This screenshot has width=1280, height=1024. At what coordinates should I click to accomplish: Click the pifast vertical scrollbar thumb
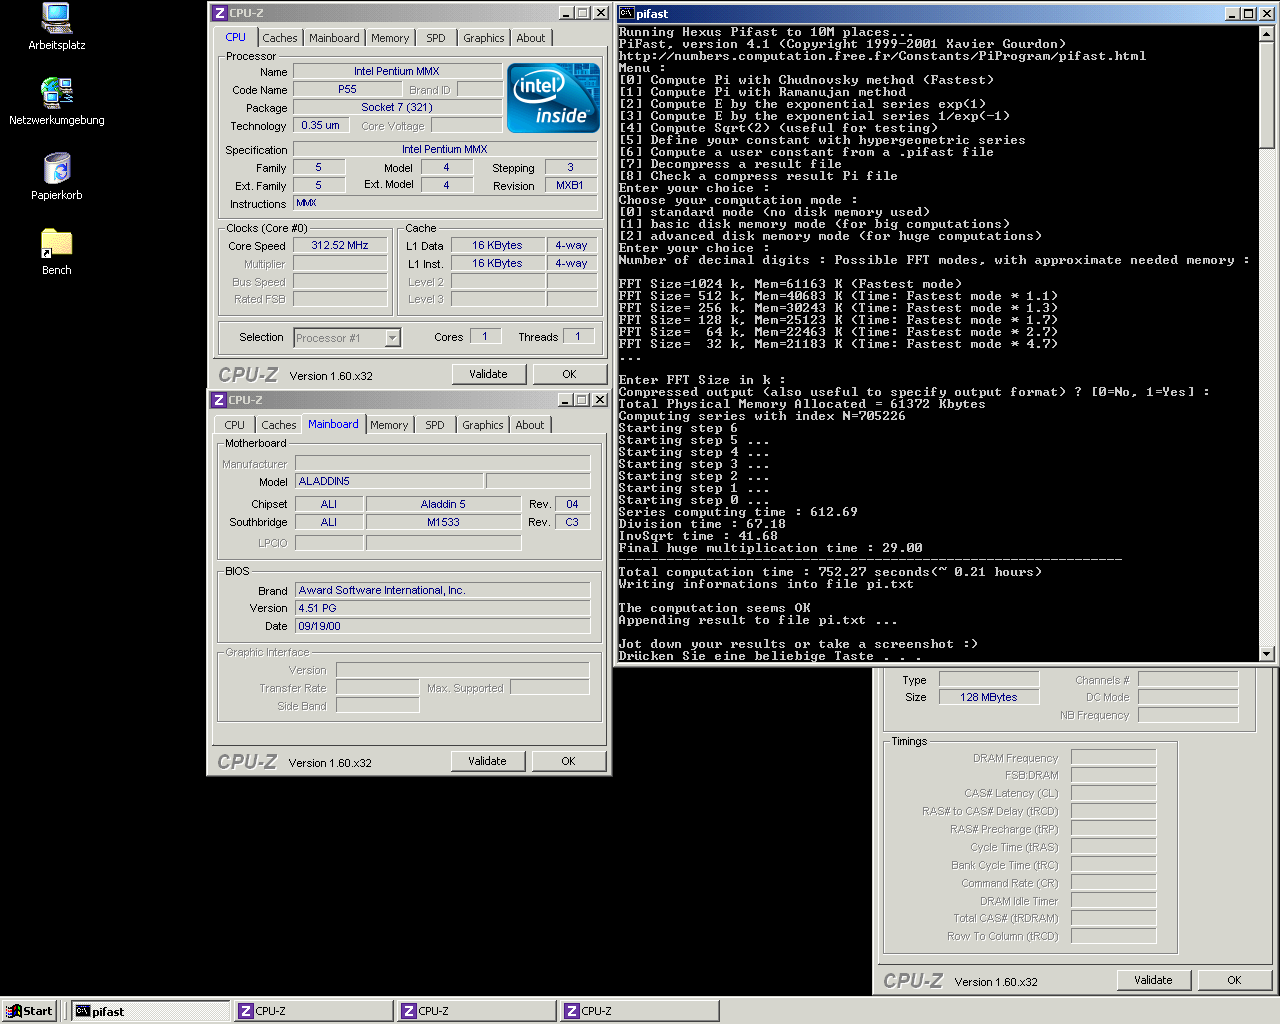coord(1267,96)
